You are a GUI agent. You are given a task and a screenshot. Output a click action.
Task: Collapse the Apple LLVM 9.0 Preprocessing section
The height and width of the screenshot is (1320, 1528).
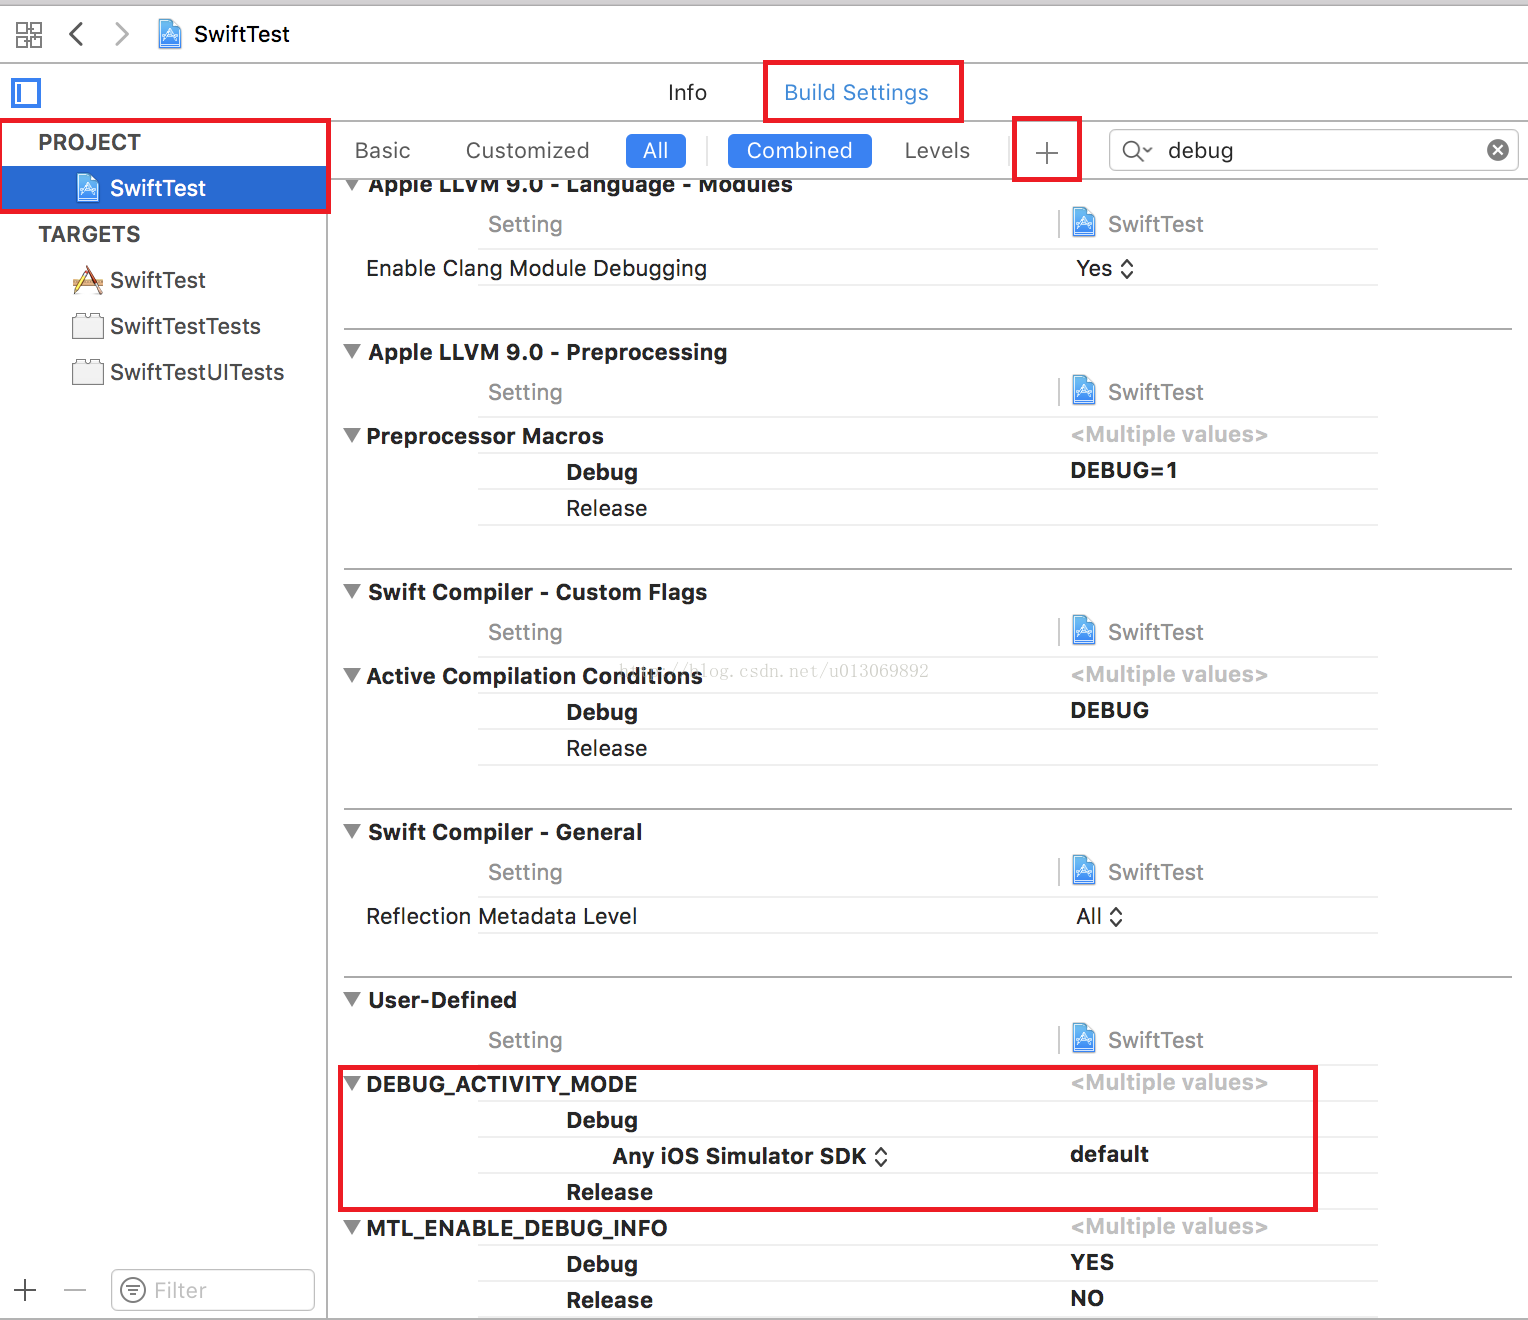[352, 351]
